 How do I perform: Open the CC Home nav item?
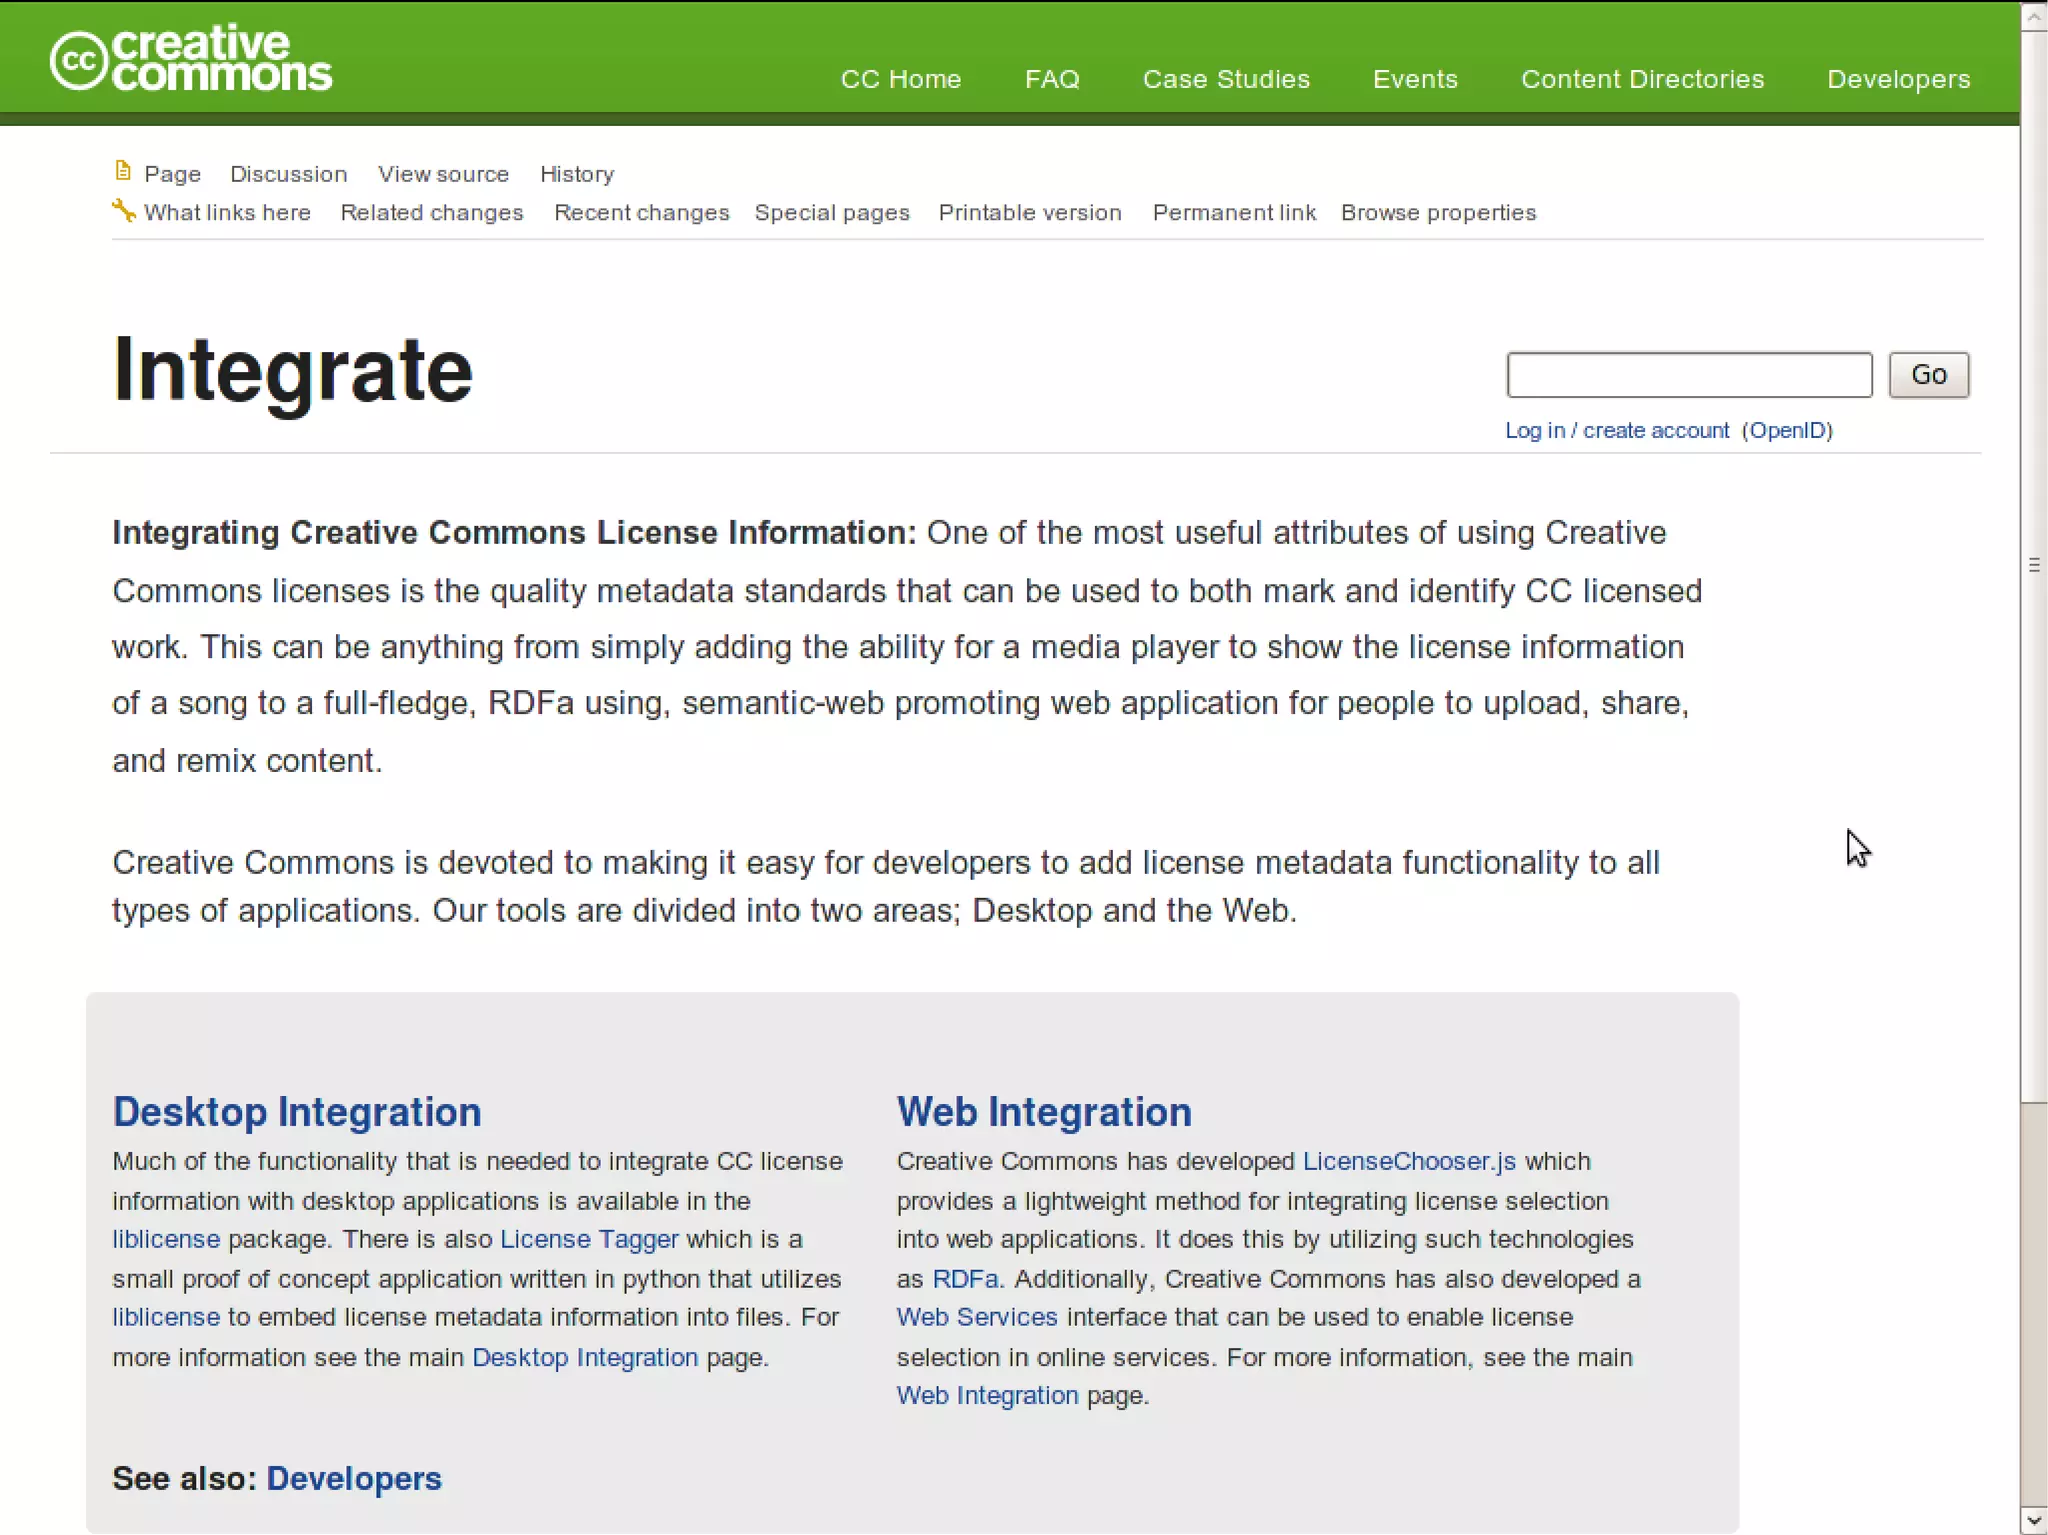900,79
